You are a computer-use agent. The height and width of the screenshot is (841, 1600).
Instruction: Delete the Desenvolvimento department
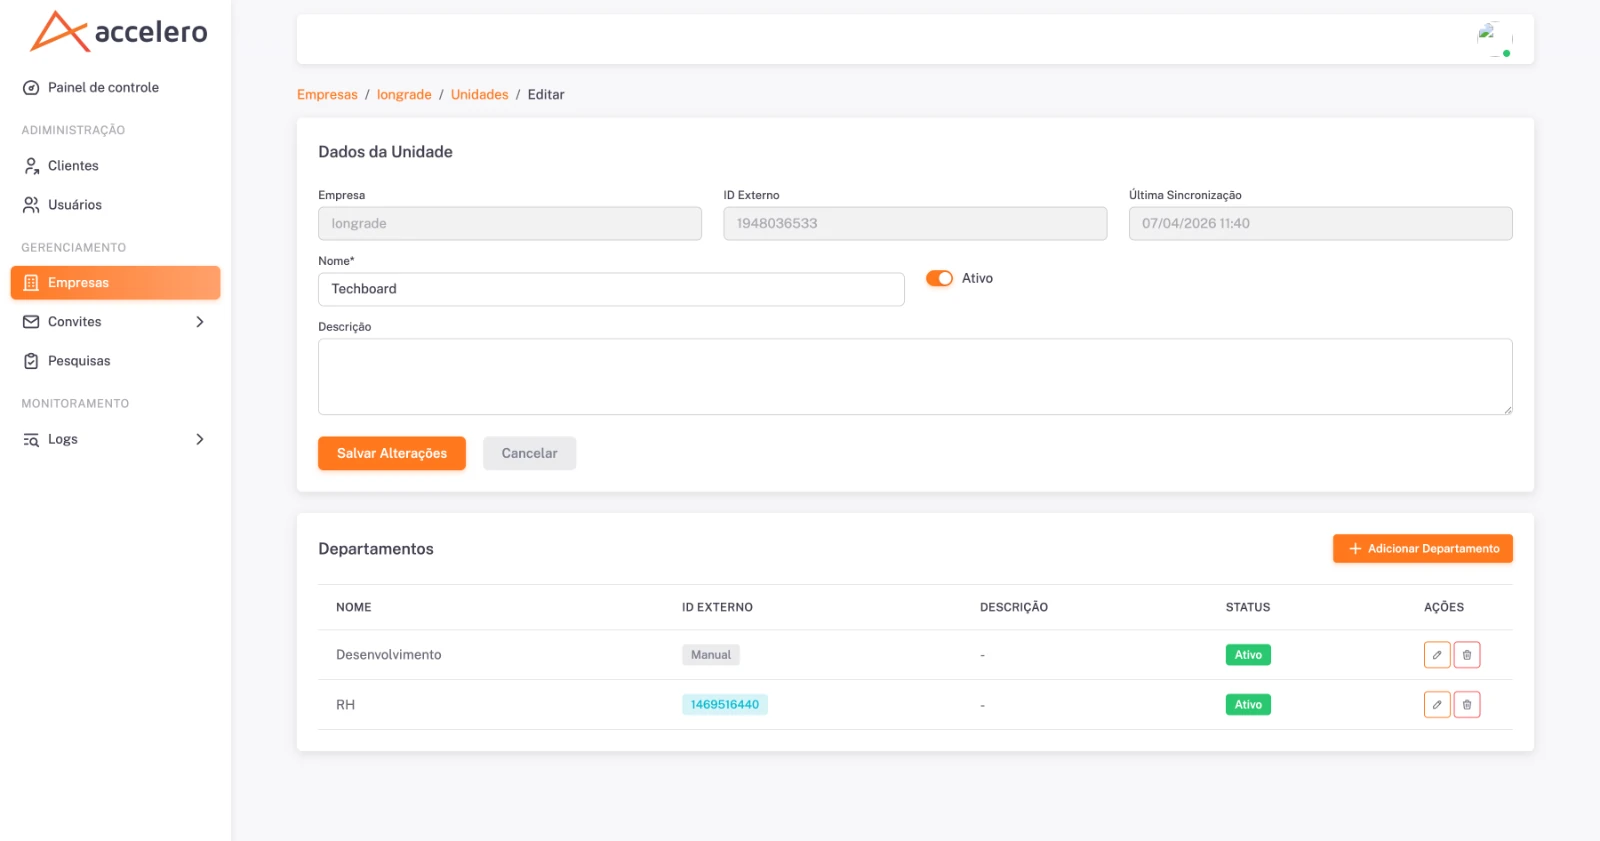click(1467, 655)
